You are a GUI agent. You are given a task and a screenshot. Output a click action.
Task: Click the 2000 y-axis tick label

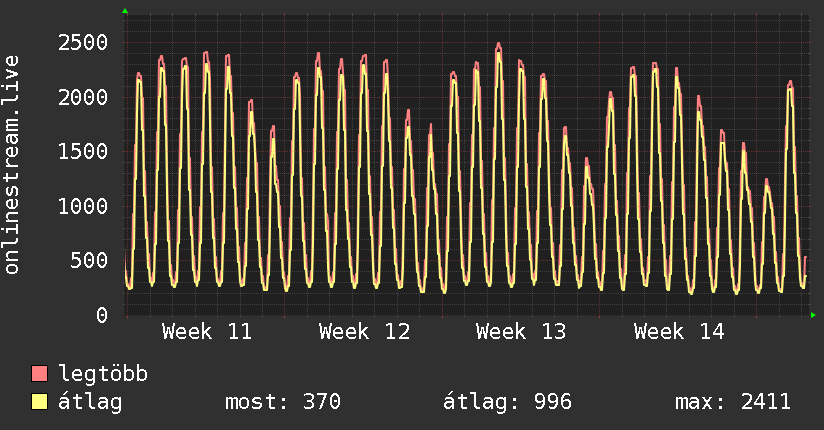coord(83,97)
